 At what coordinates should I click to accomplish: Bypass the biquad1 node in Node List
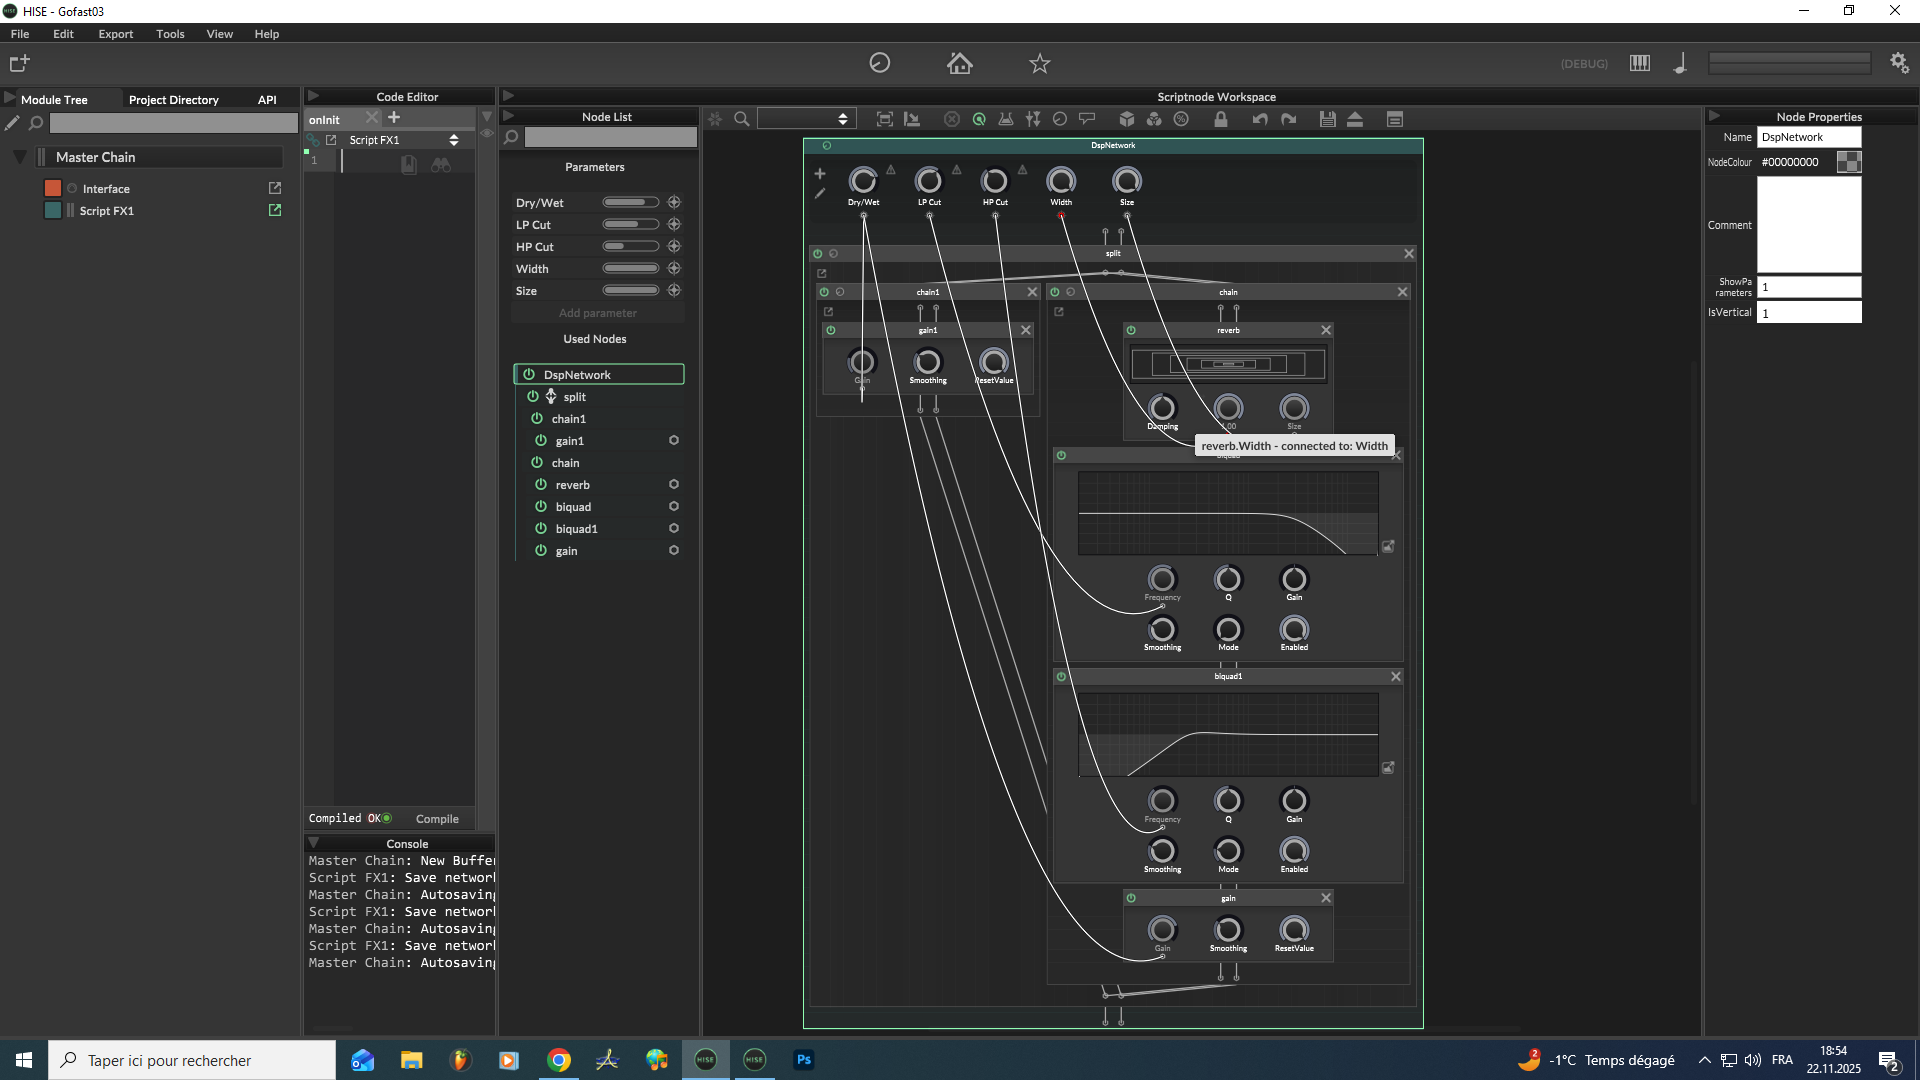(541, 529)
